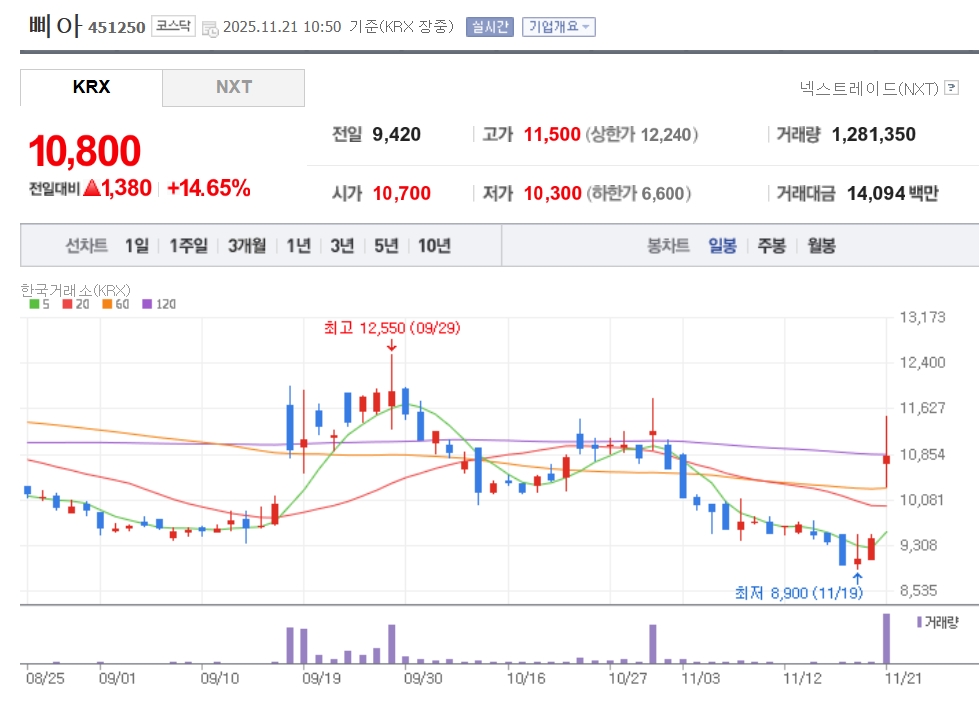Click the 거래량 value 1,281,350
This screenshot has width=979, height=707.
point(873,134)
